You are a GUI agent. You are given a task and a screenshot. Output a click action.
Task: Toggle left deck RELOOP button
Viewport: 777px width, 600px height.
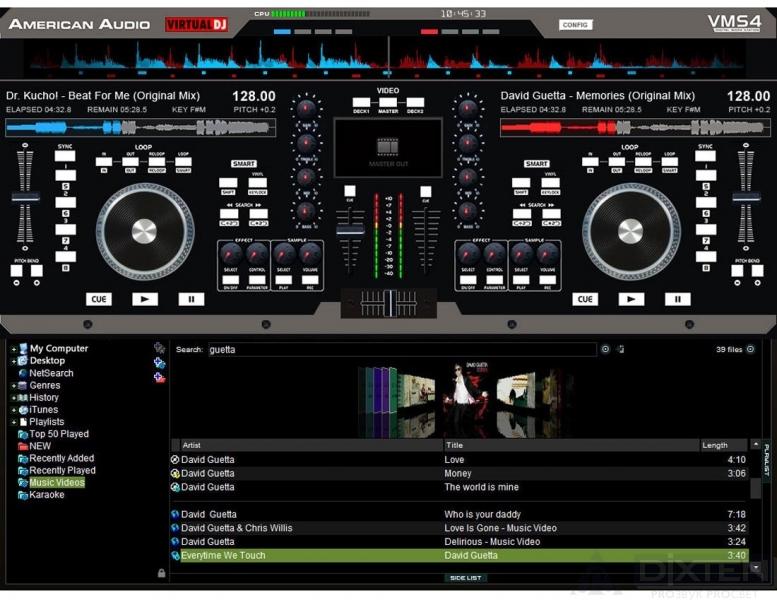pos(157,162)
